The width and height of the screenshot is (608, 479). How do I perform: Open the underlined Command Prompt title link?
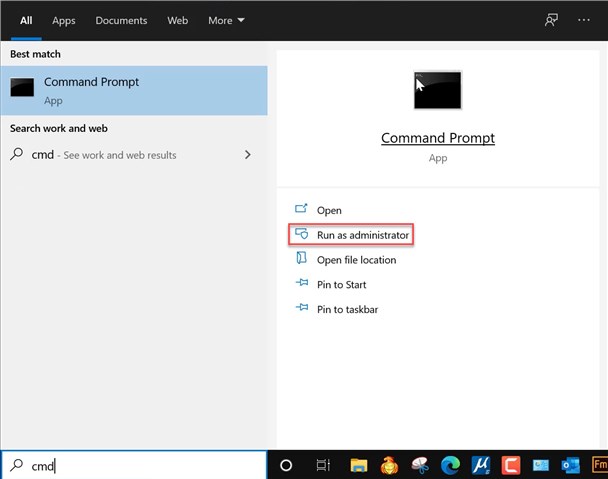[438, 138]
